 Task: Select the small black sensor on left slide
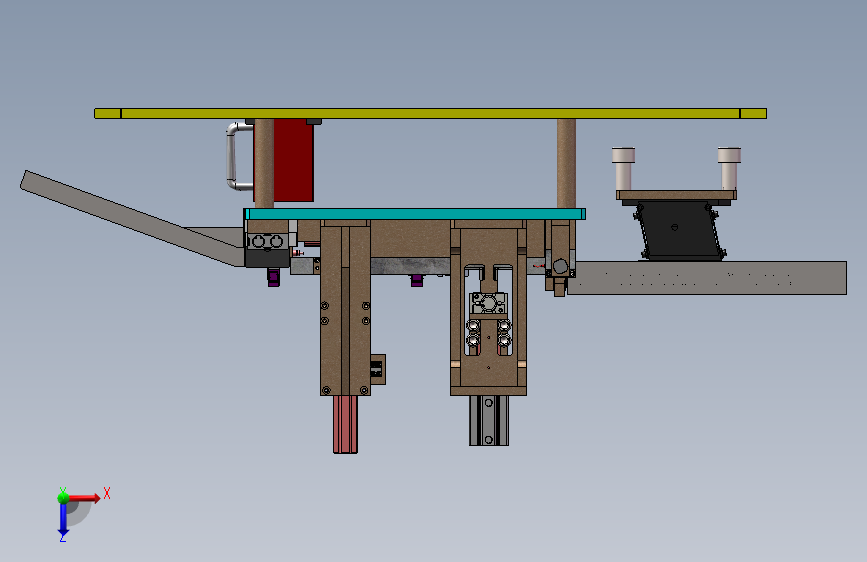coord(378,369)
